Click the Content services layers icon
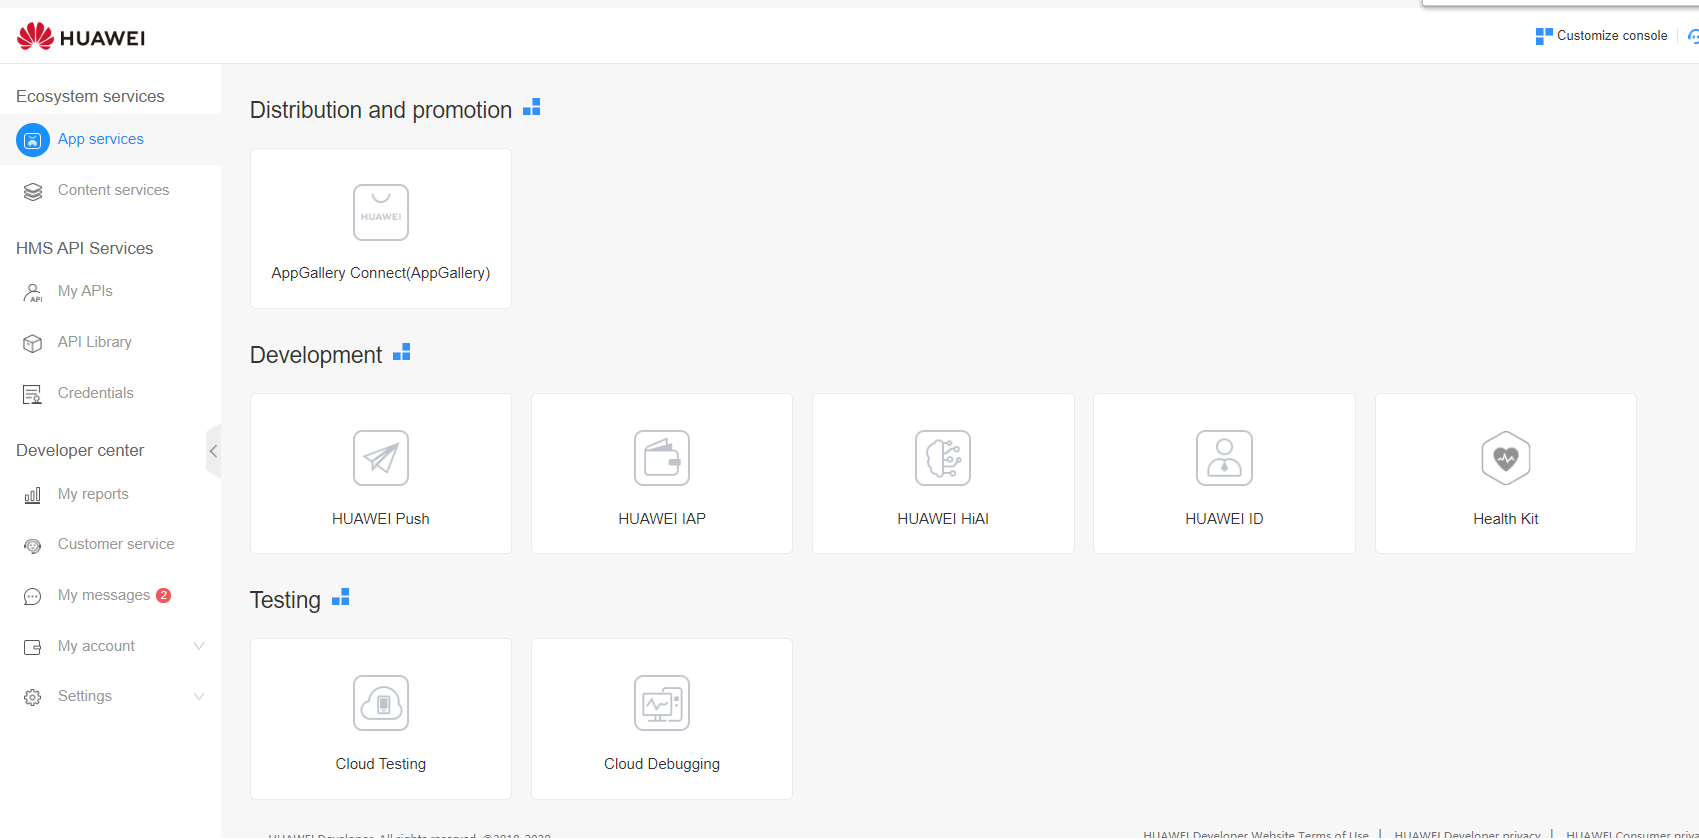This screenshot has height=840, width=1699. pyautogui.click(x=33, y=191)
